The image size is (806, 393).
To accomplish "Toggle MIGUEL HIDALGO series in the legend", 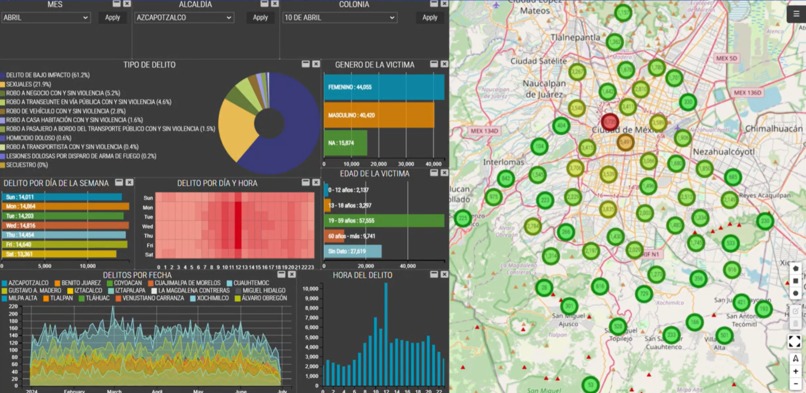I will pos(260,291).
